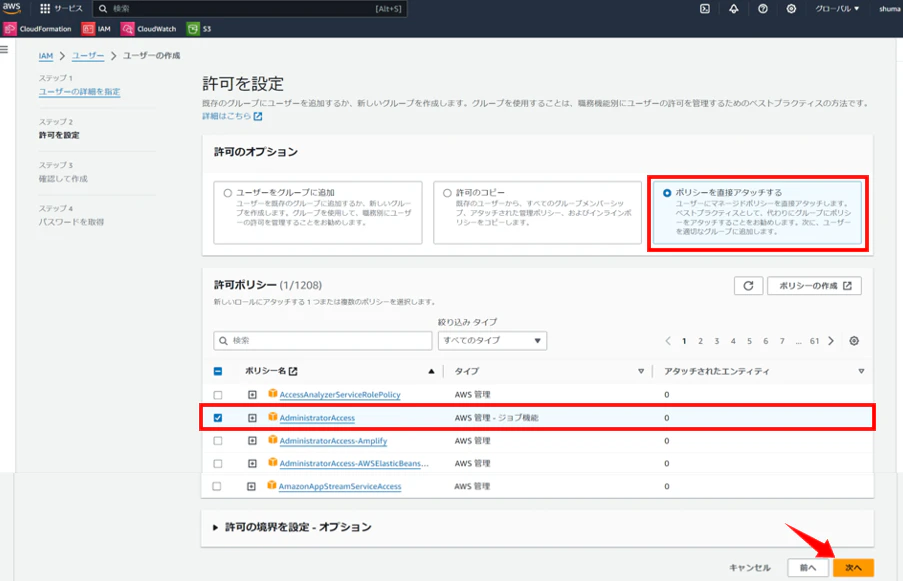The image size is (903, 581).
Task: Click IAM breadcrumb link
Action: [45, 56]
